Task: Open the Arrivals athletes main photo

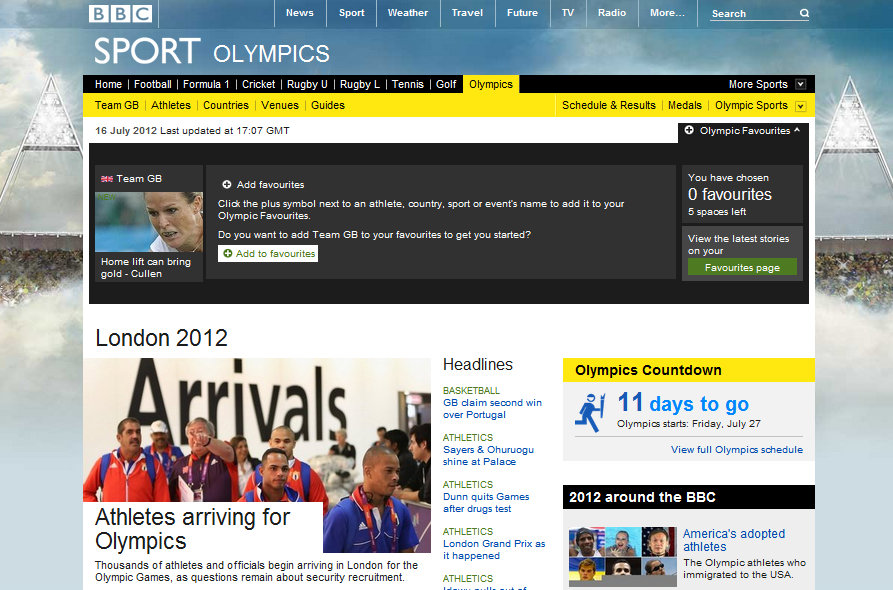Action: (257, 430)
